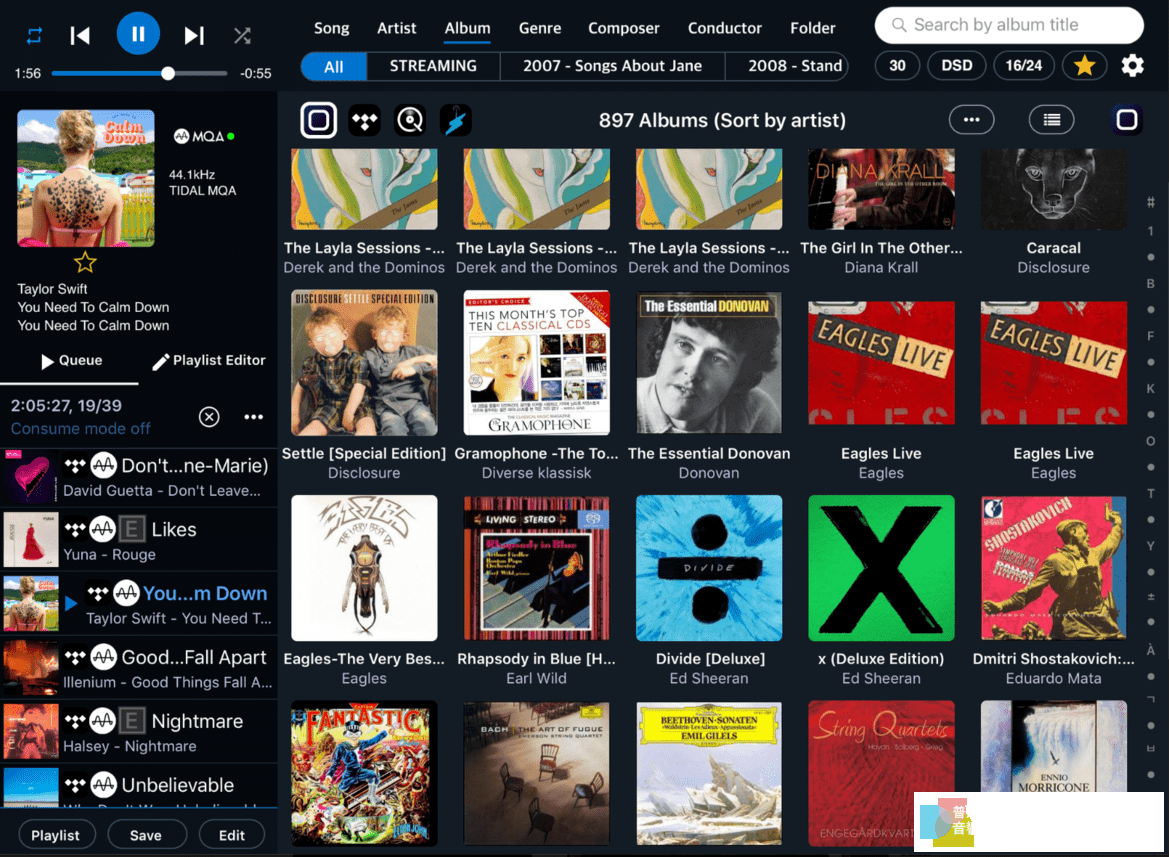The height and width of the screenshot is (857, 1169).
Task: Select the Qobuz source icon
Action: tap(410, 120)
